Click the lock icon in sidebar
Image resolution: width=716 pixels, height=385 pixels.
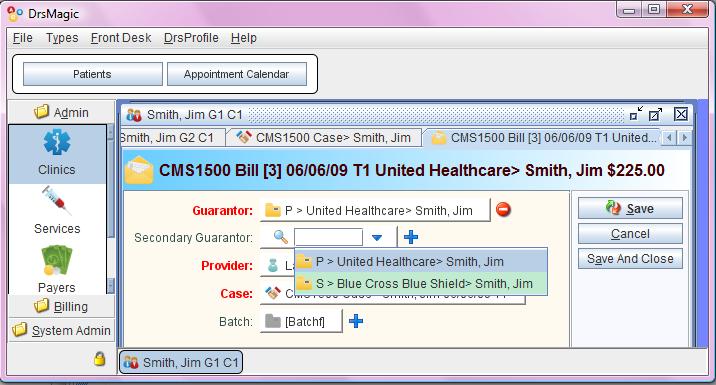[99, 359]
